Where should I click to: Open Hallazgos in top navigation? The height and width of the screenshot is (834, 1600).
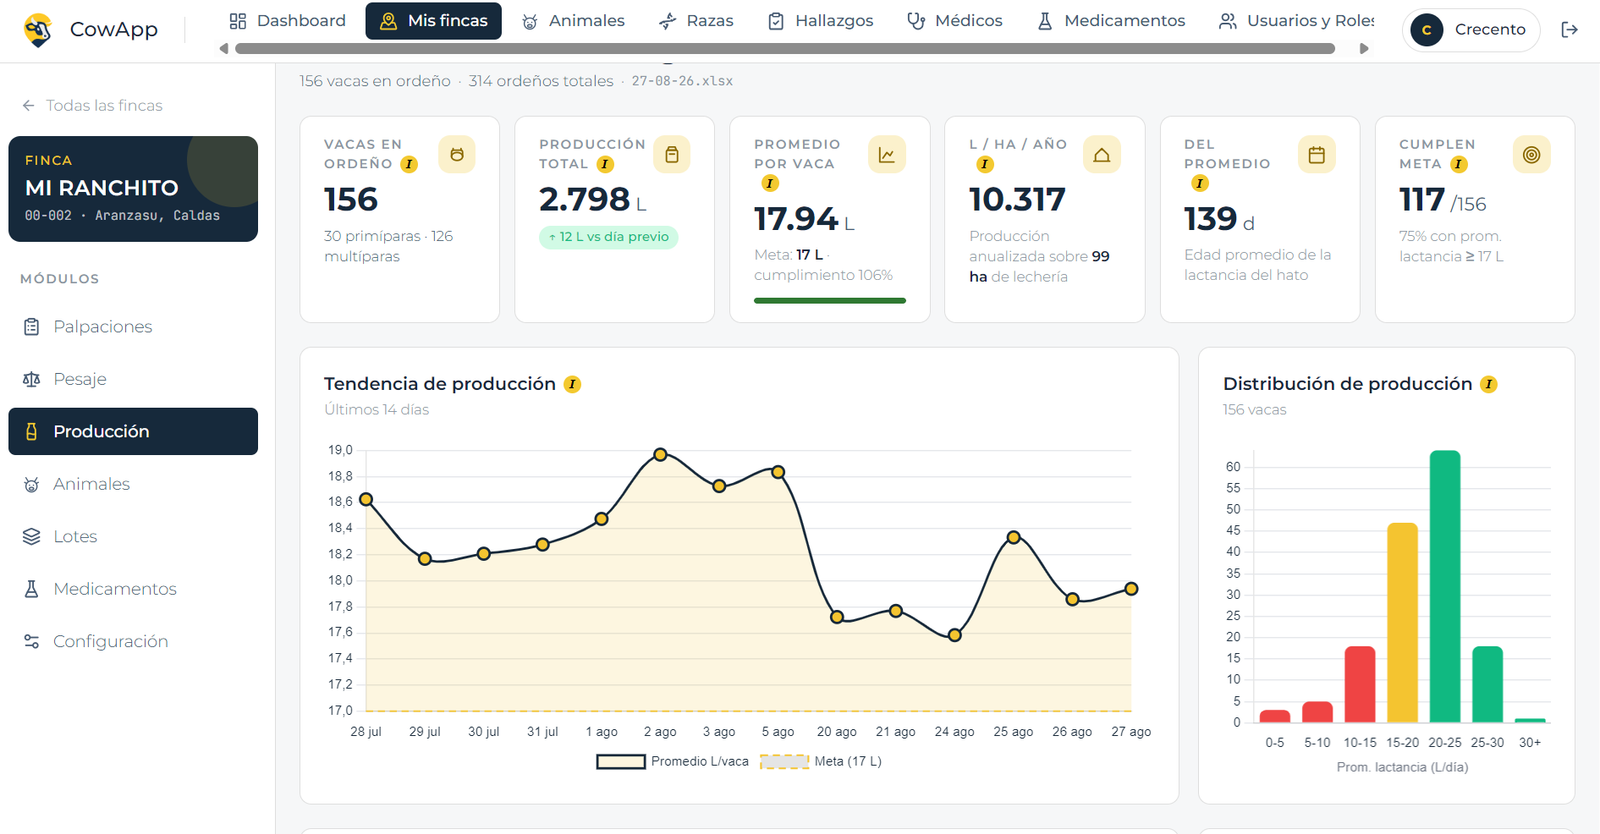(x=820, y=21)
